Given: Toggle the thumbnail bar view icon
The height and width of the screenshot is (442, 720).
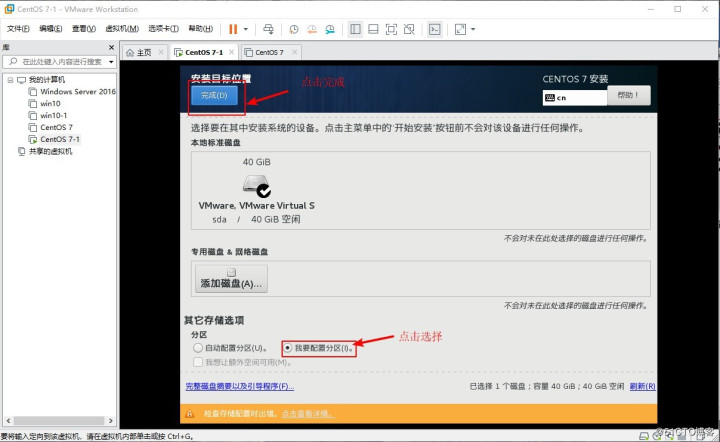Looking at the screenshot, I should [x=373, y=29].
